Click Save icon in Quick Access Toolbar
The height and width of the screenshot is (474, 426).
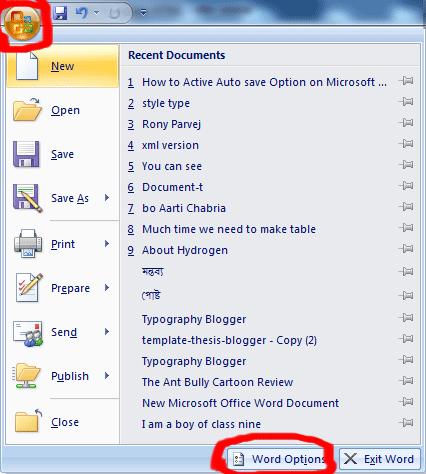pyautogui.click(x=60, y=13)
